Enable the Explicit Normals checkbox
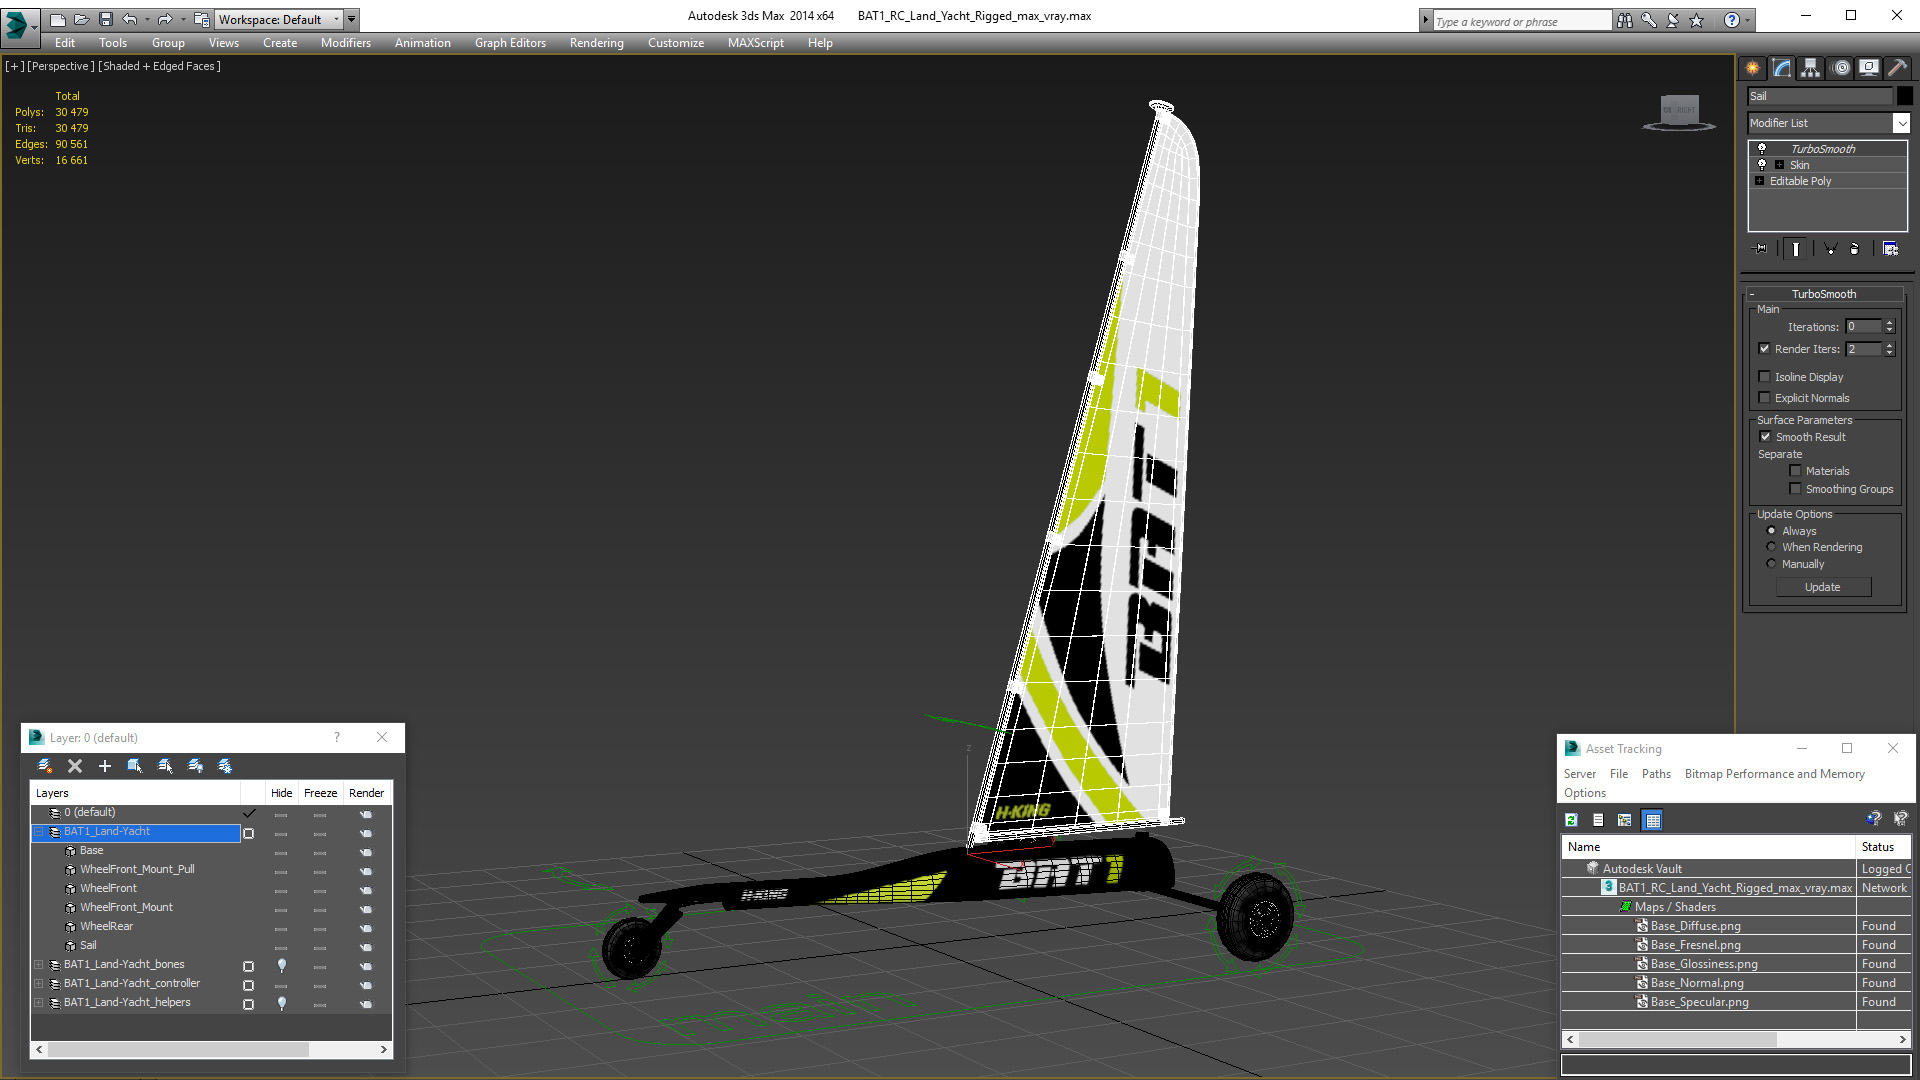The width and height of the screenshot is (1920, 1080). point(1764,398)
